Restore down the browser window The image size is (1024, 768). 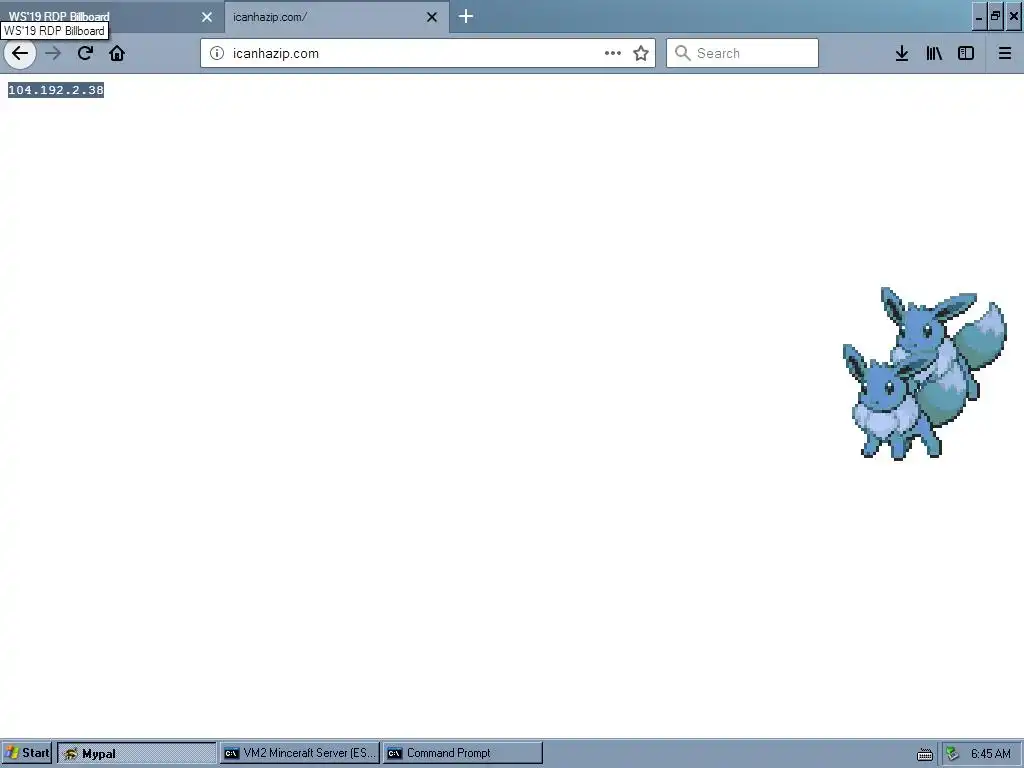(x=996, y=17)
